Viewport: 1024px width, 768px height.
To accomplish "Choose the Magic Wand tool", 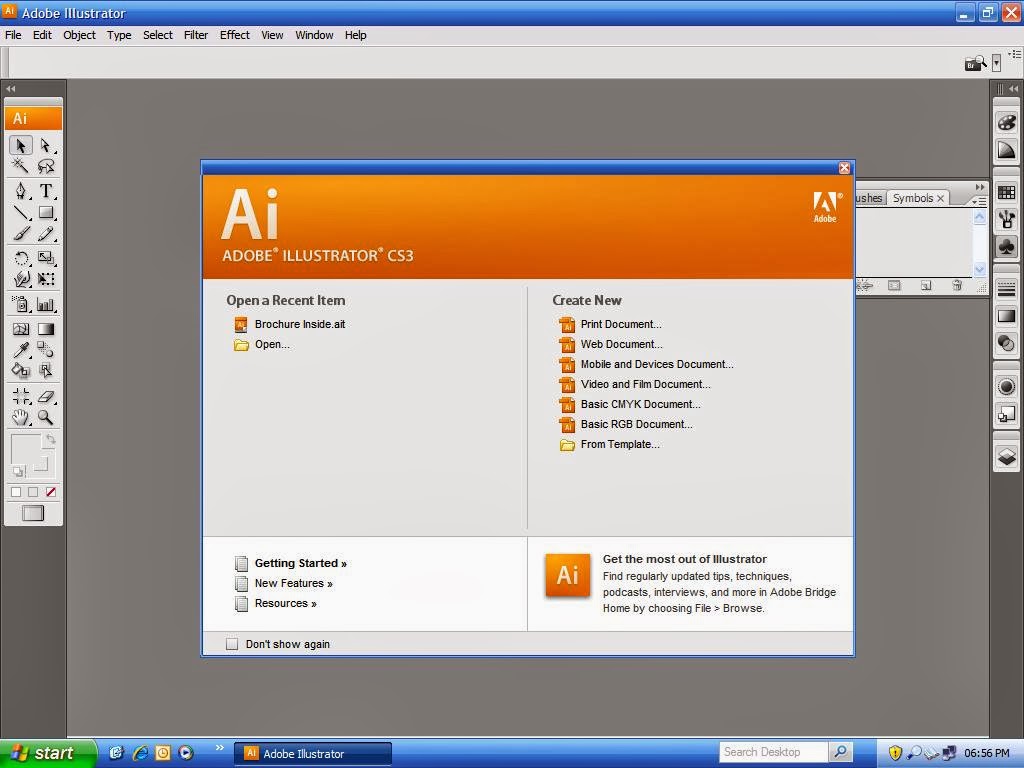I will click(21, 165).
